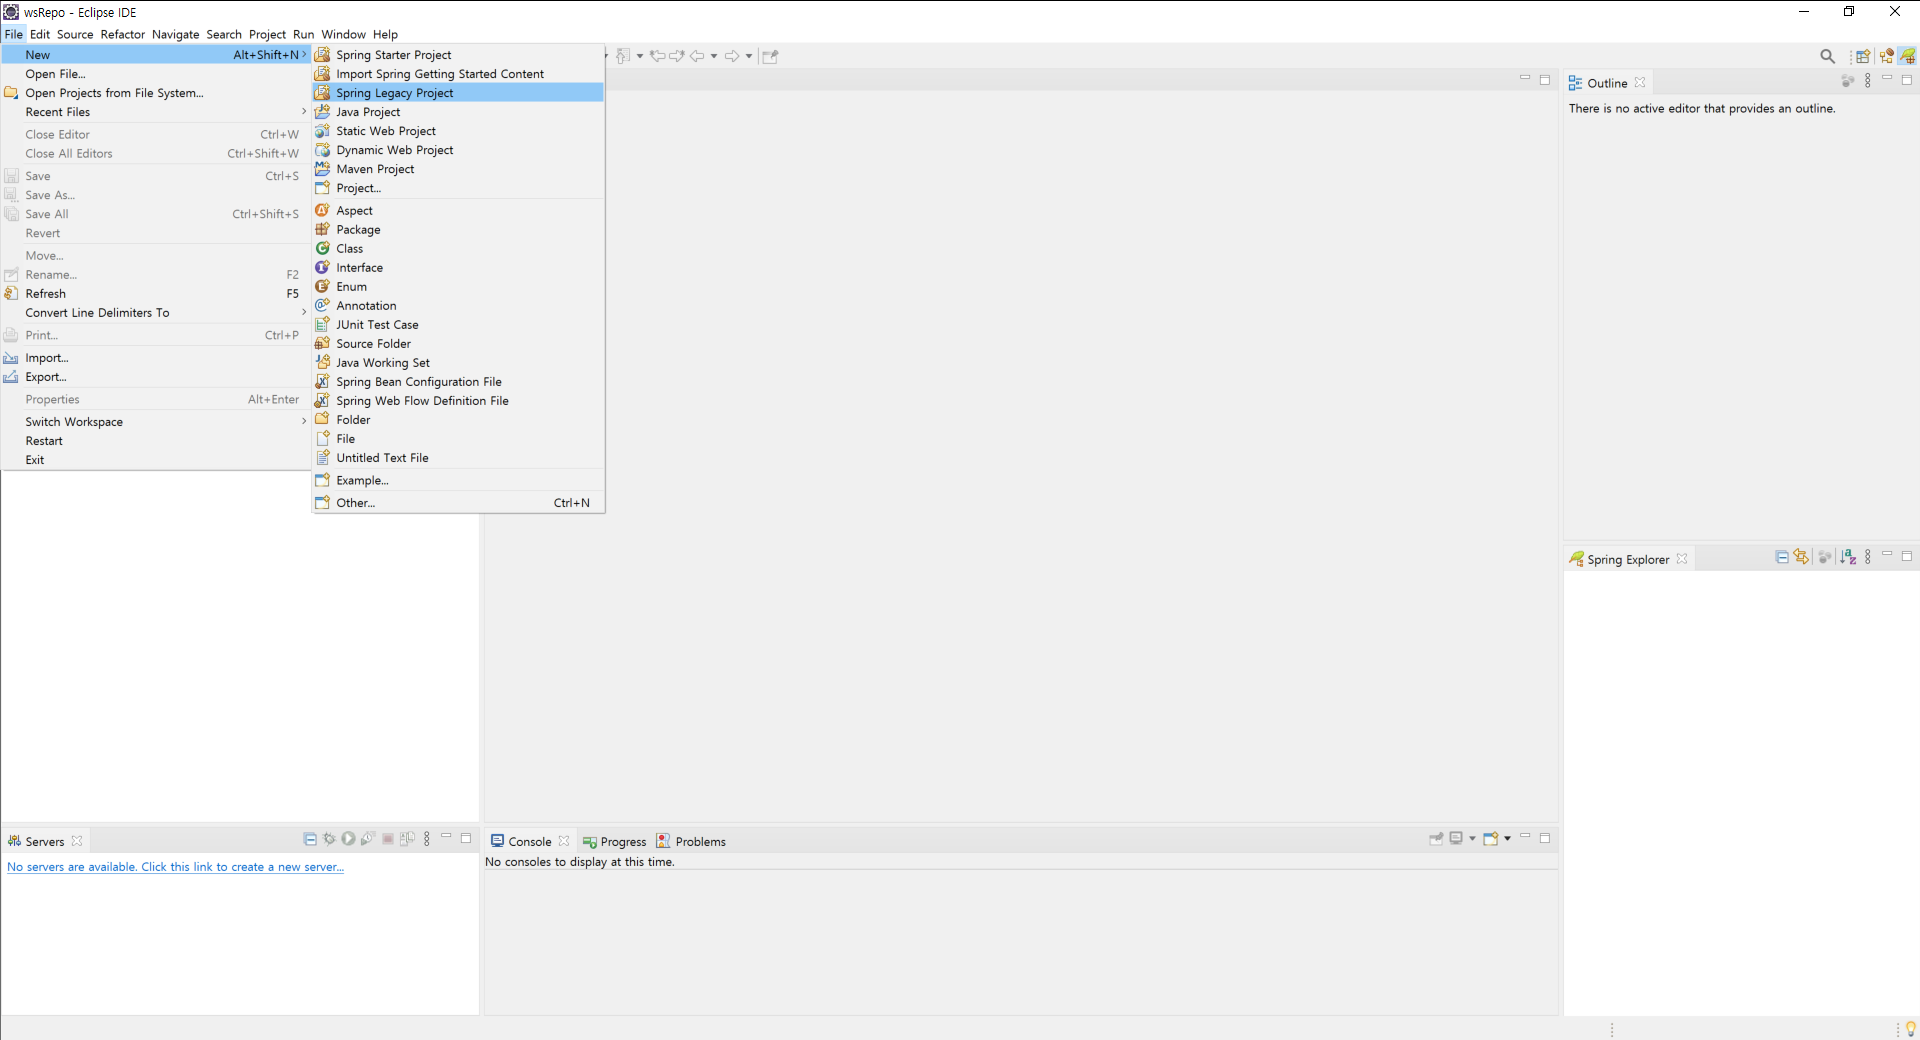
Task: Select Aspect in New submenu
Action: point(458,210)
